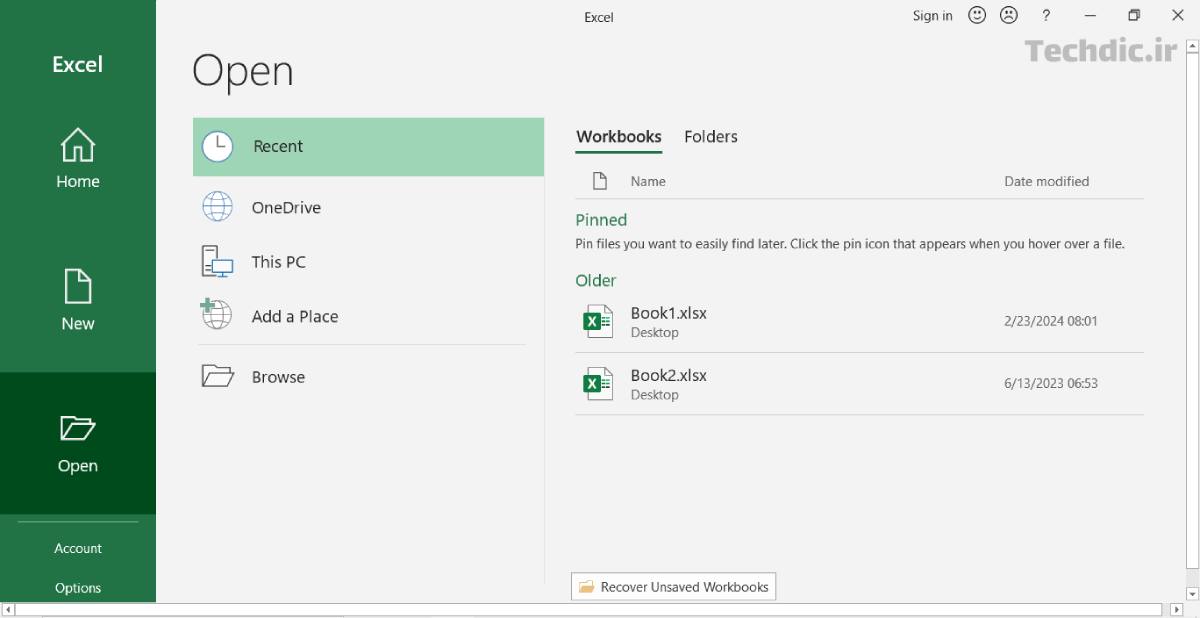Click the Browse folder icon
Screen dimensions: 1200x618
click(217, 376)
